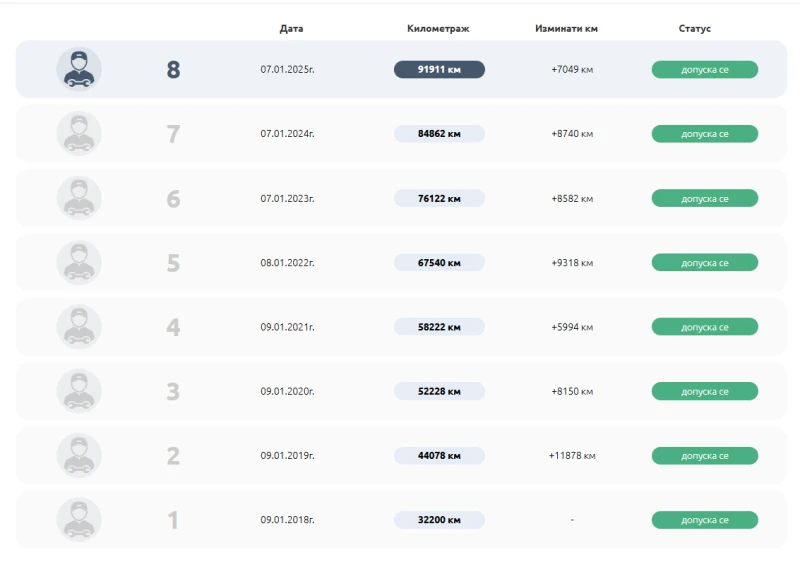Click the Дата column header

click(x=291, y=29)
